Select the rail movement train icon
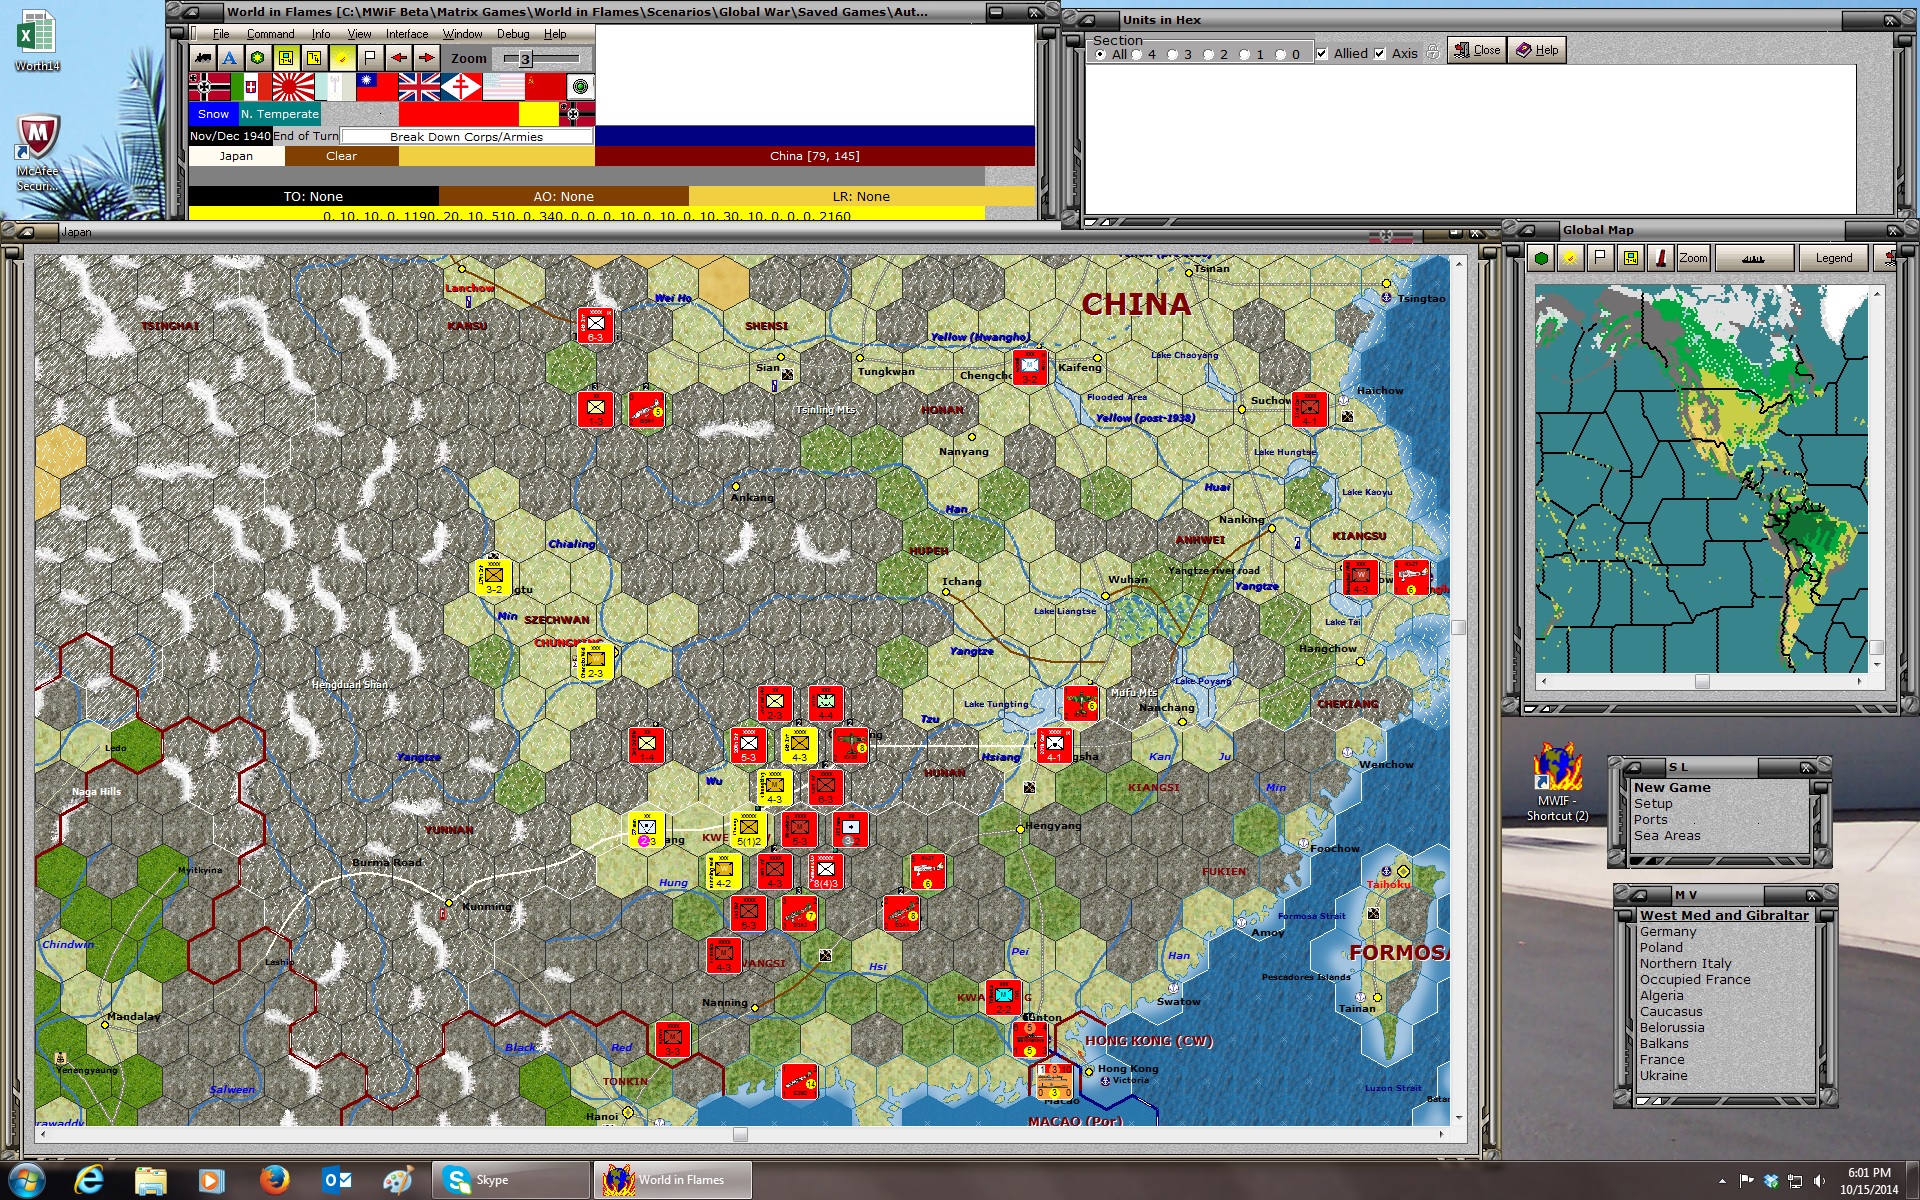Image resolution: width=1920 pixels, height=1200 pixels. pyautogui.click(x=204, y=58)
